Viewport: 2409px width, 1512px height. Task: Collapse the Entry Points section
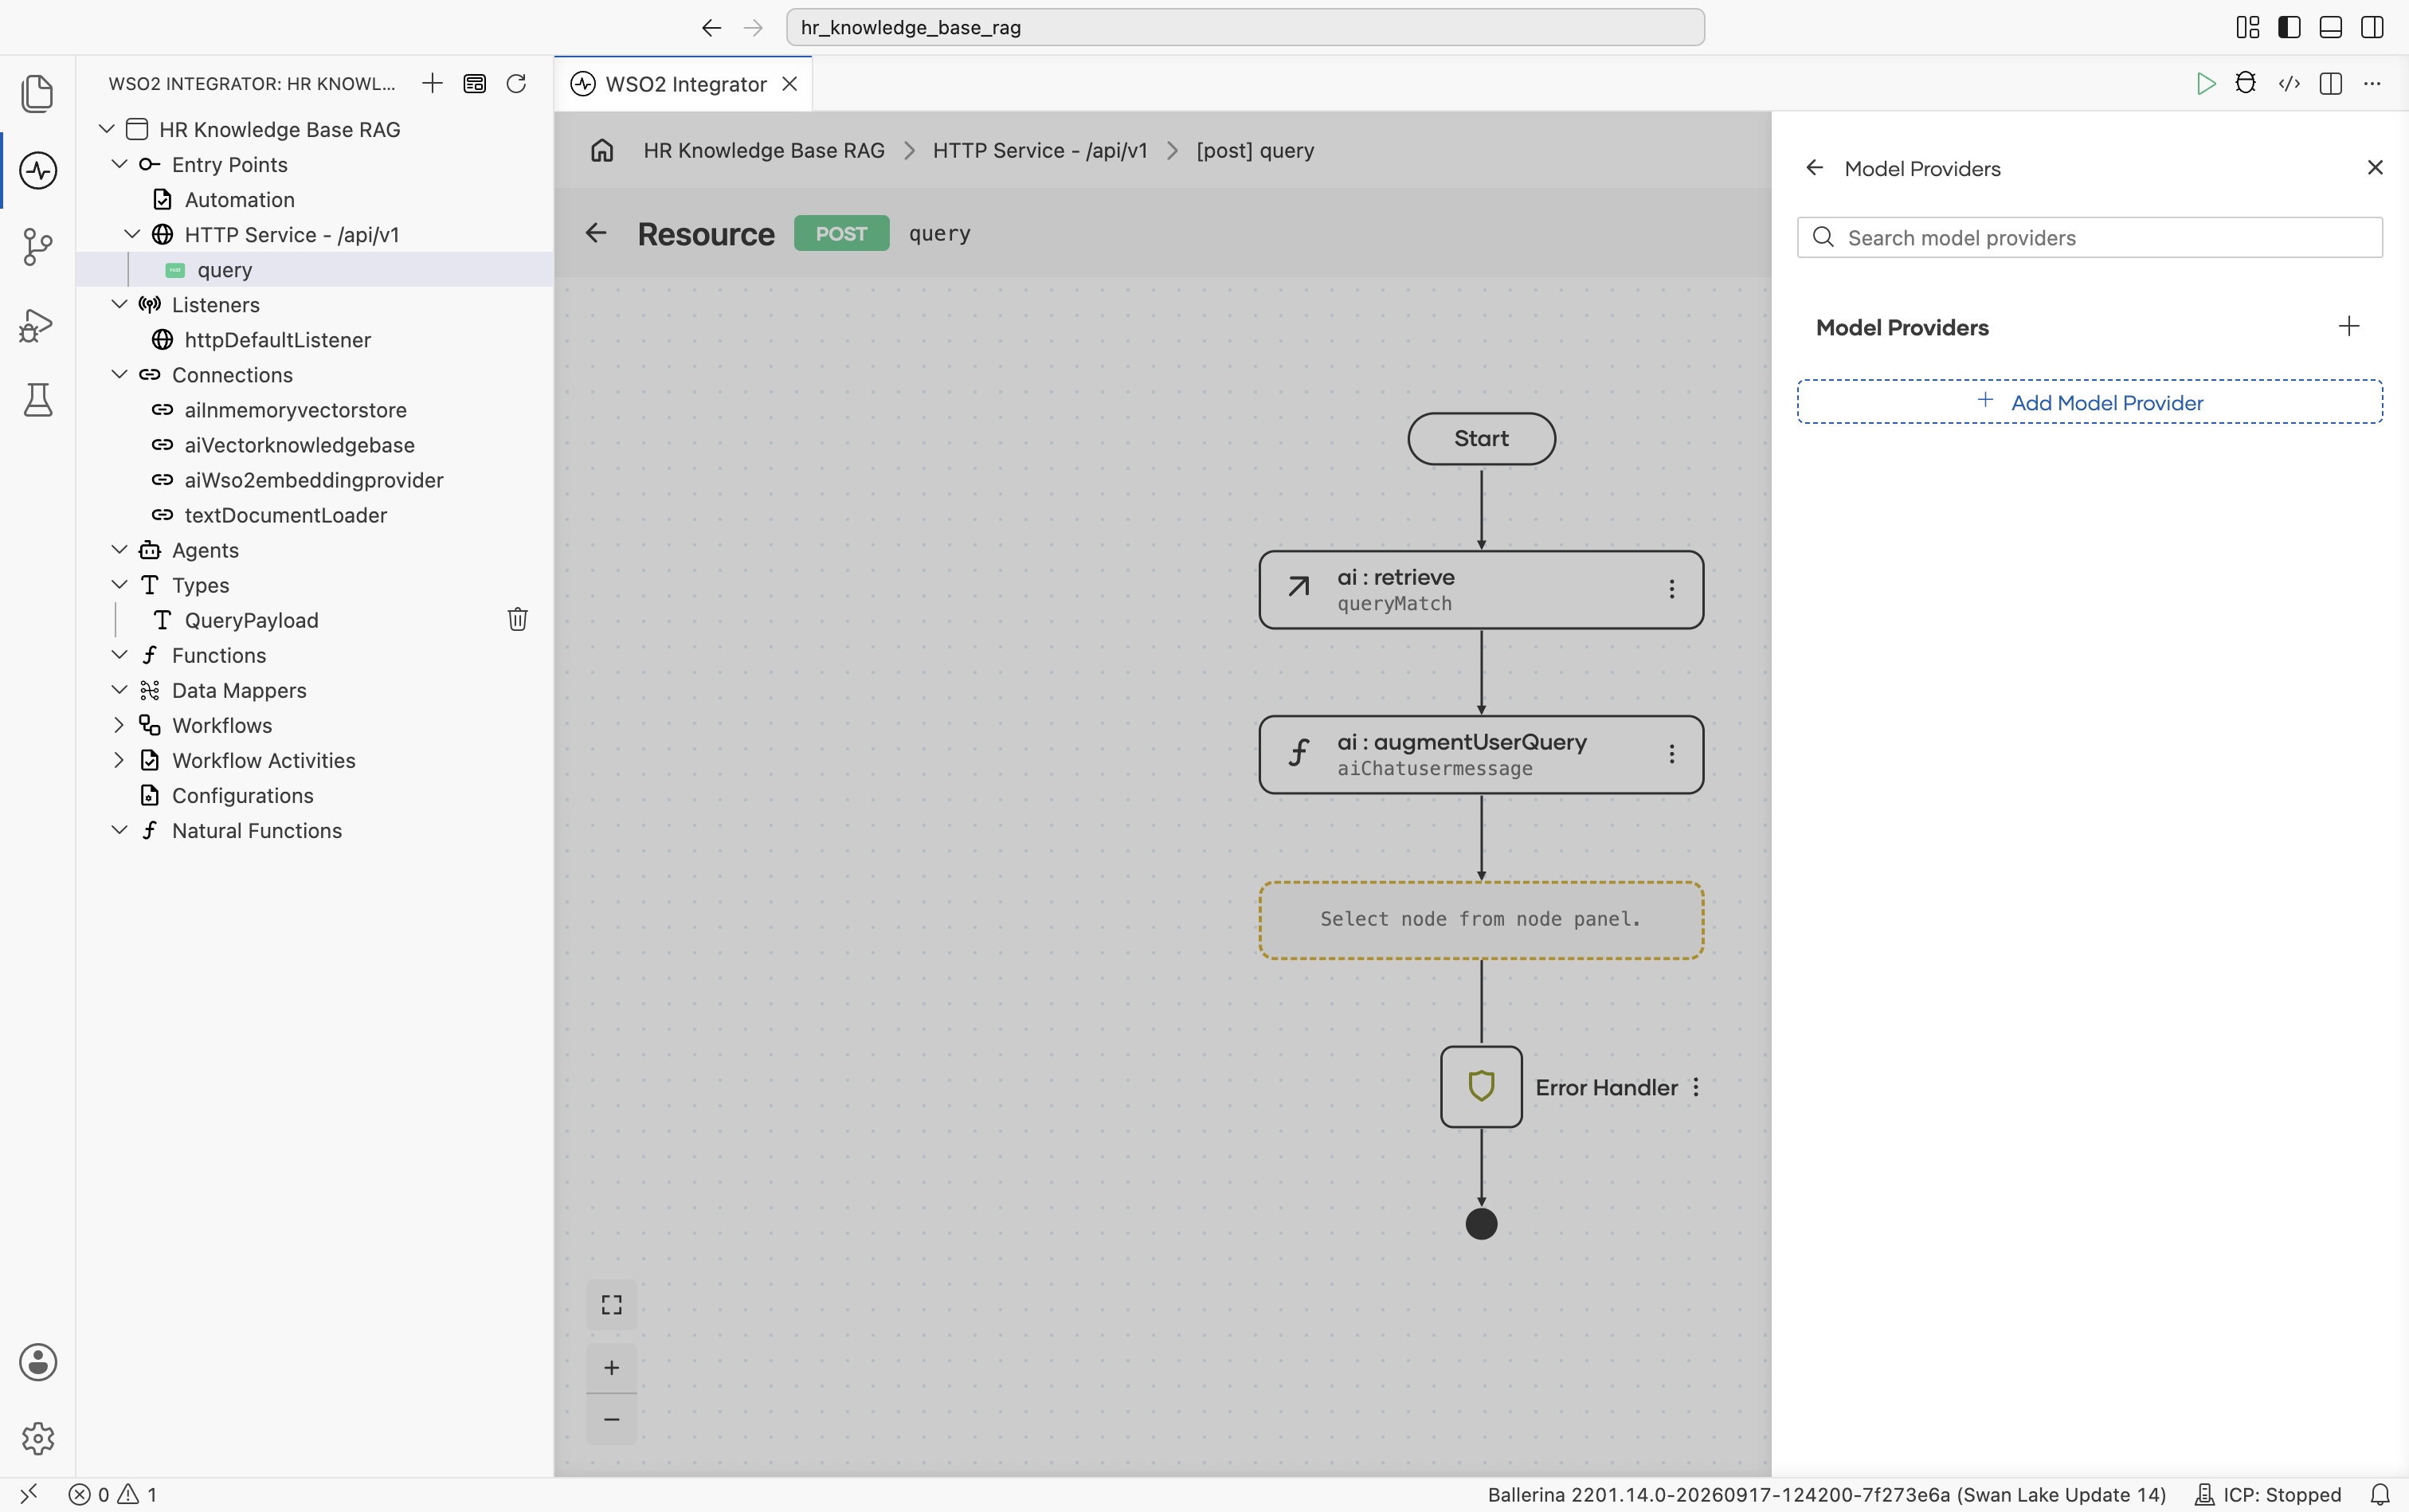coord(119,164)
